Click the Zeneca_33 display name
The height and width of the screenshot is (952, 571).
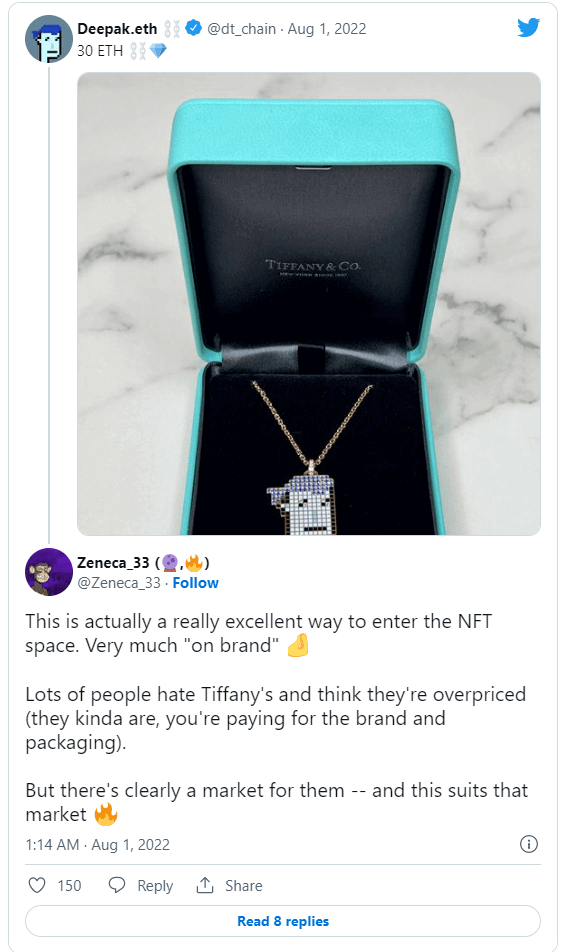[x=113, y=563]
